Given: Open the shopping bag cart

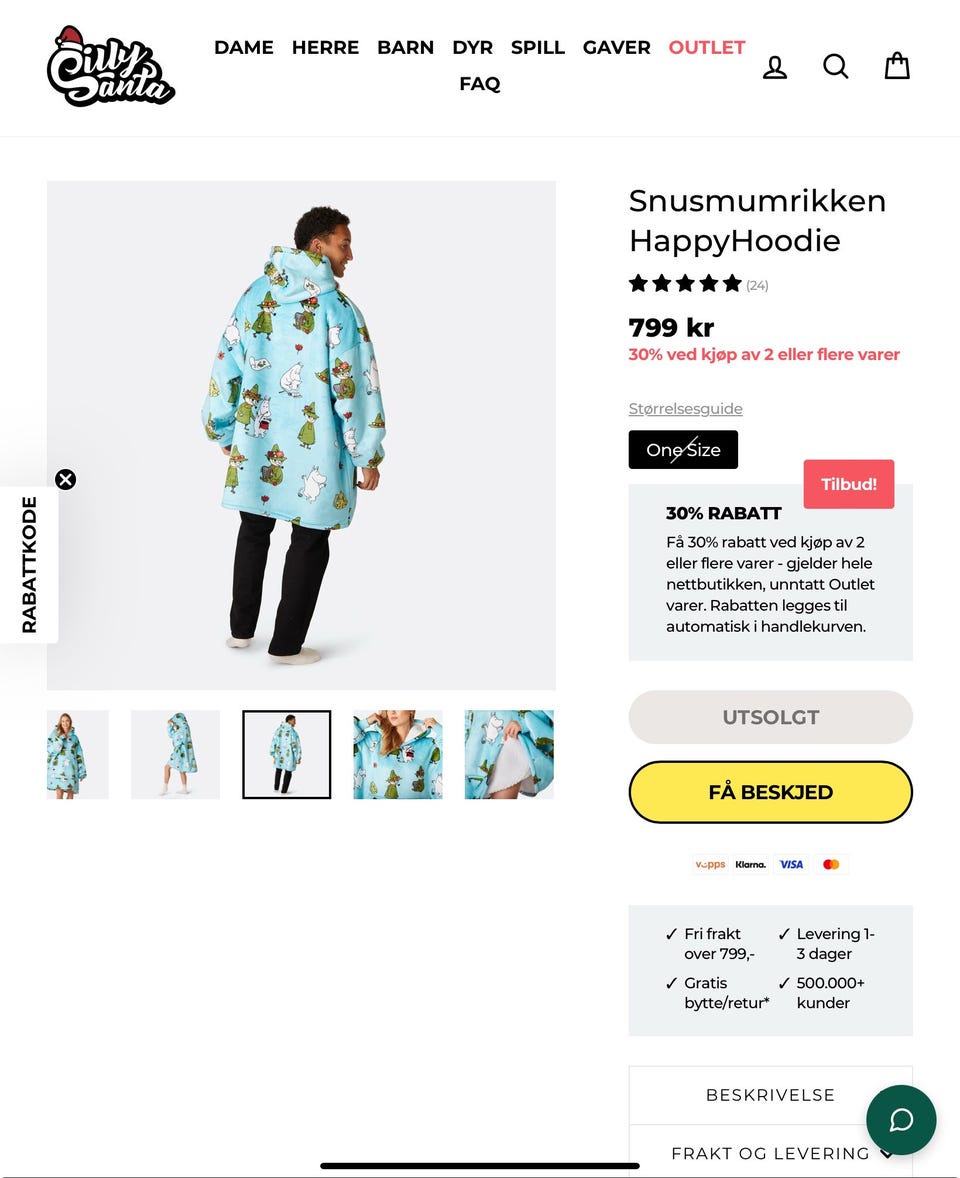Looking at the screenshot, I should [897, 66].
